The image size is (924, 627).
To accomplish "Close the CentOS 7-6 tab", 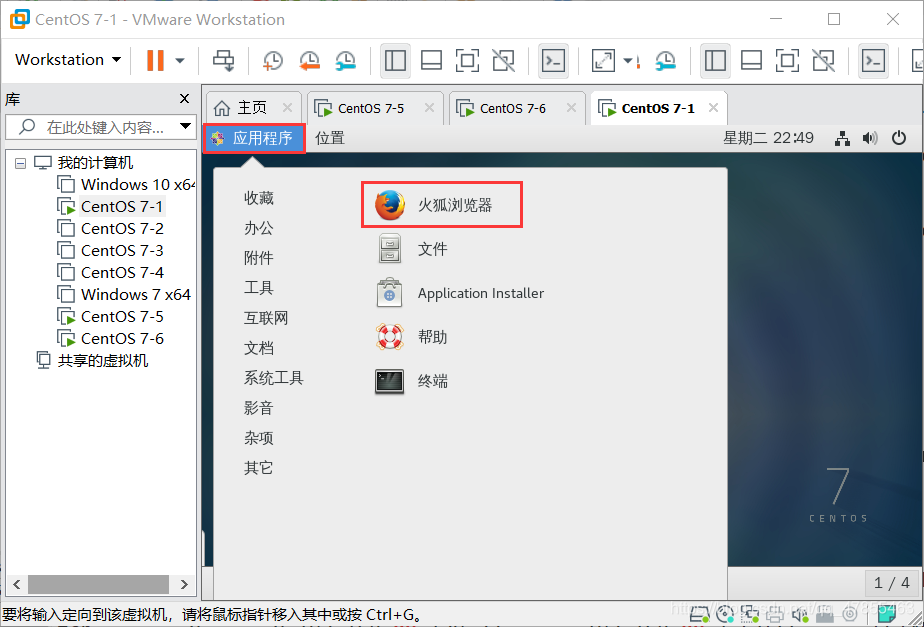I will pos(572,107).
